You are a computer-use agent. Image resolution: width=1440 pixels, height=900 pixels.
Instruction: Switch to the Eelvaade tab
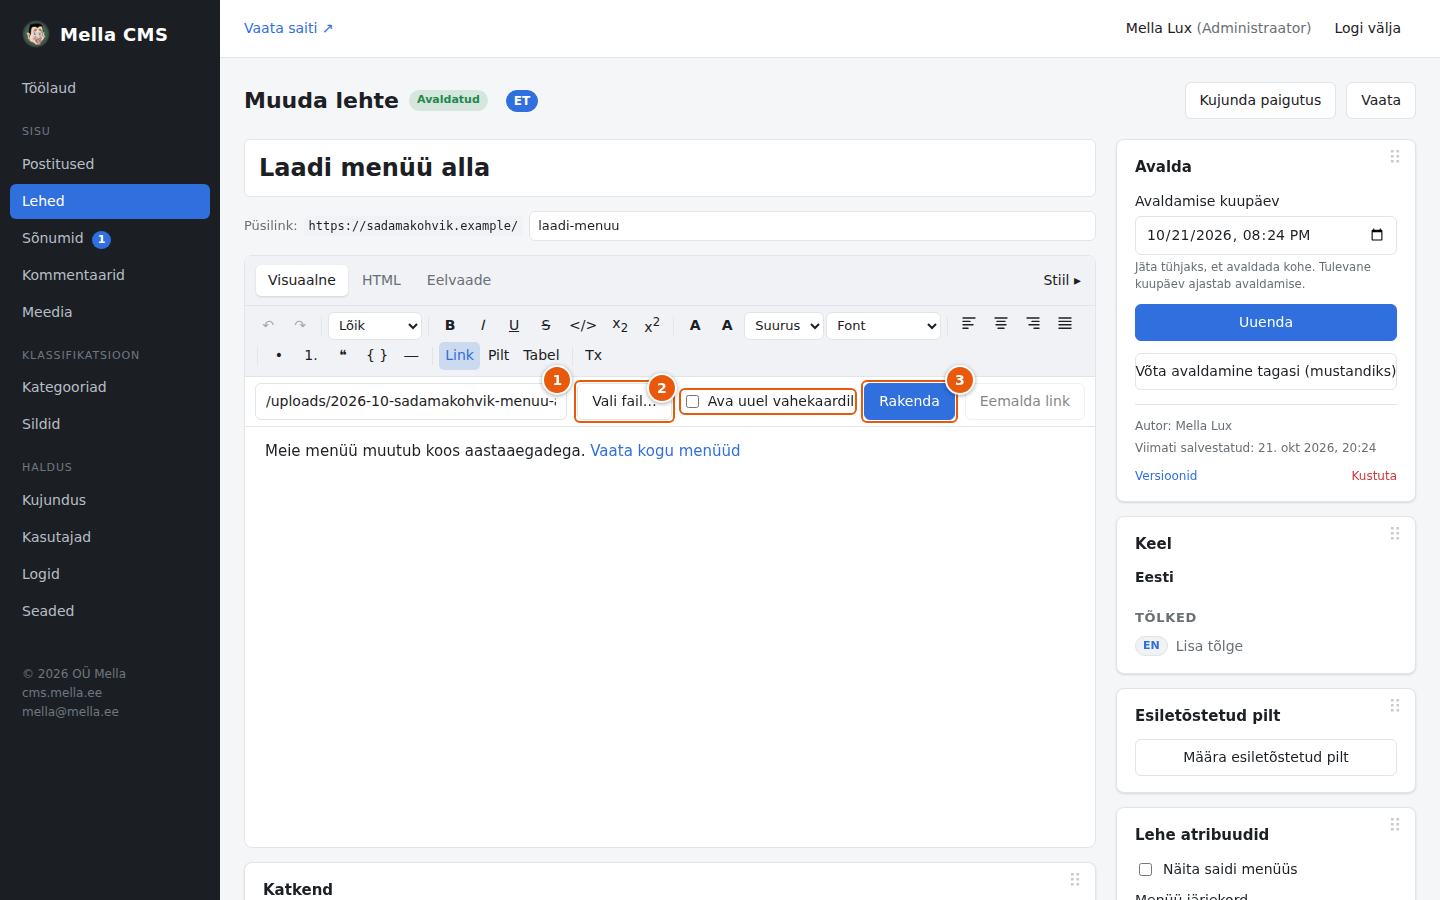[459, 281]
